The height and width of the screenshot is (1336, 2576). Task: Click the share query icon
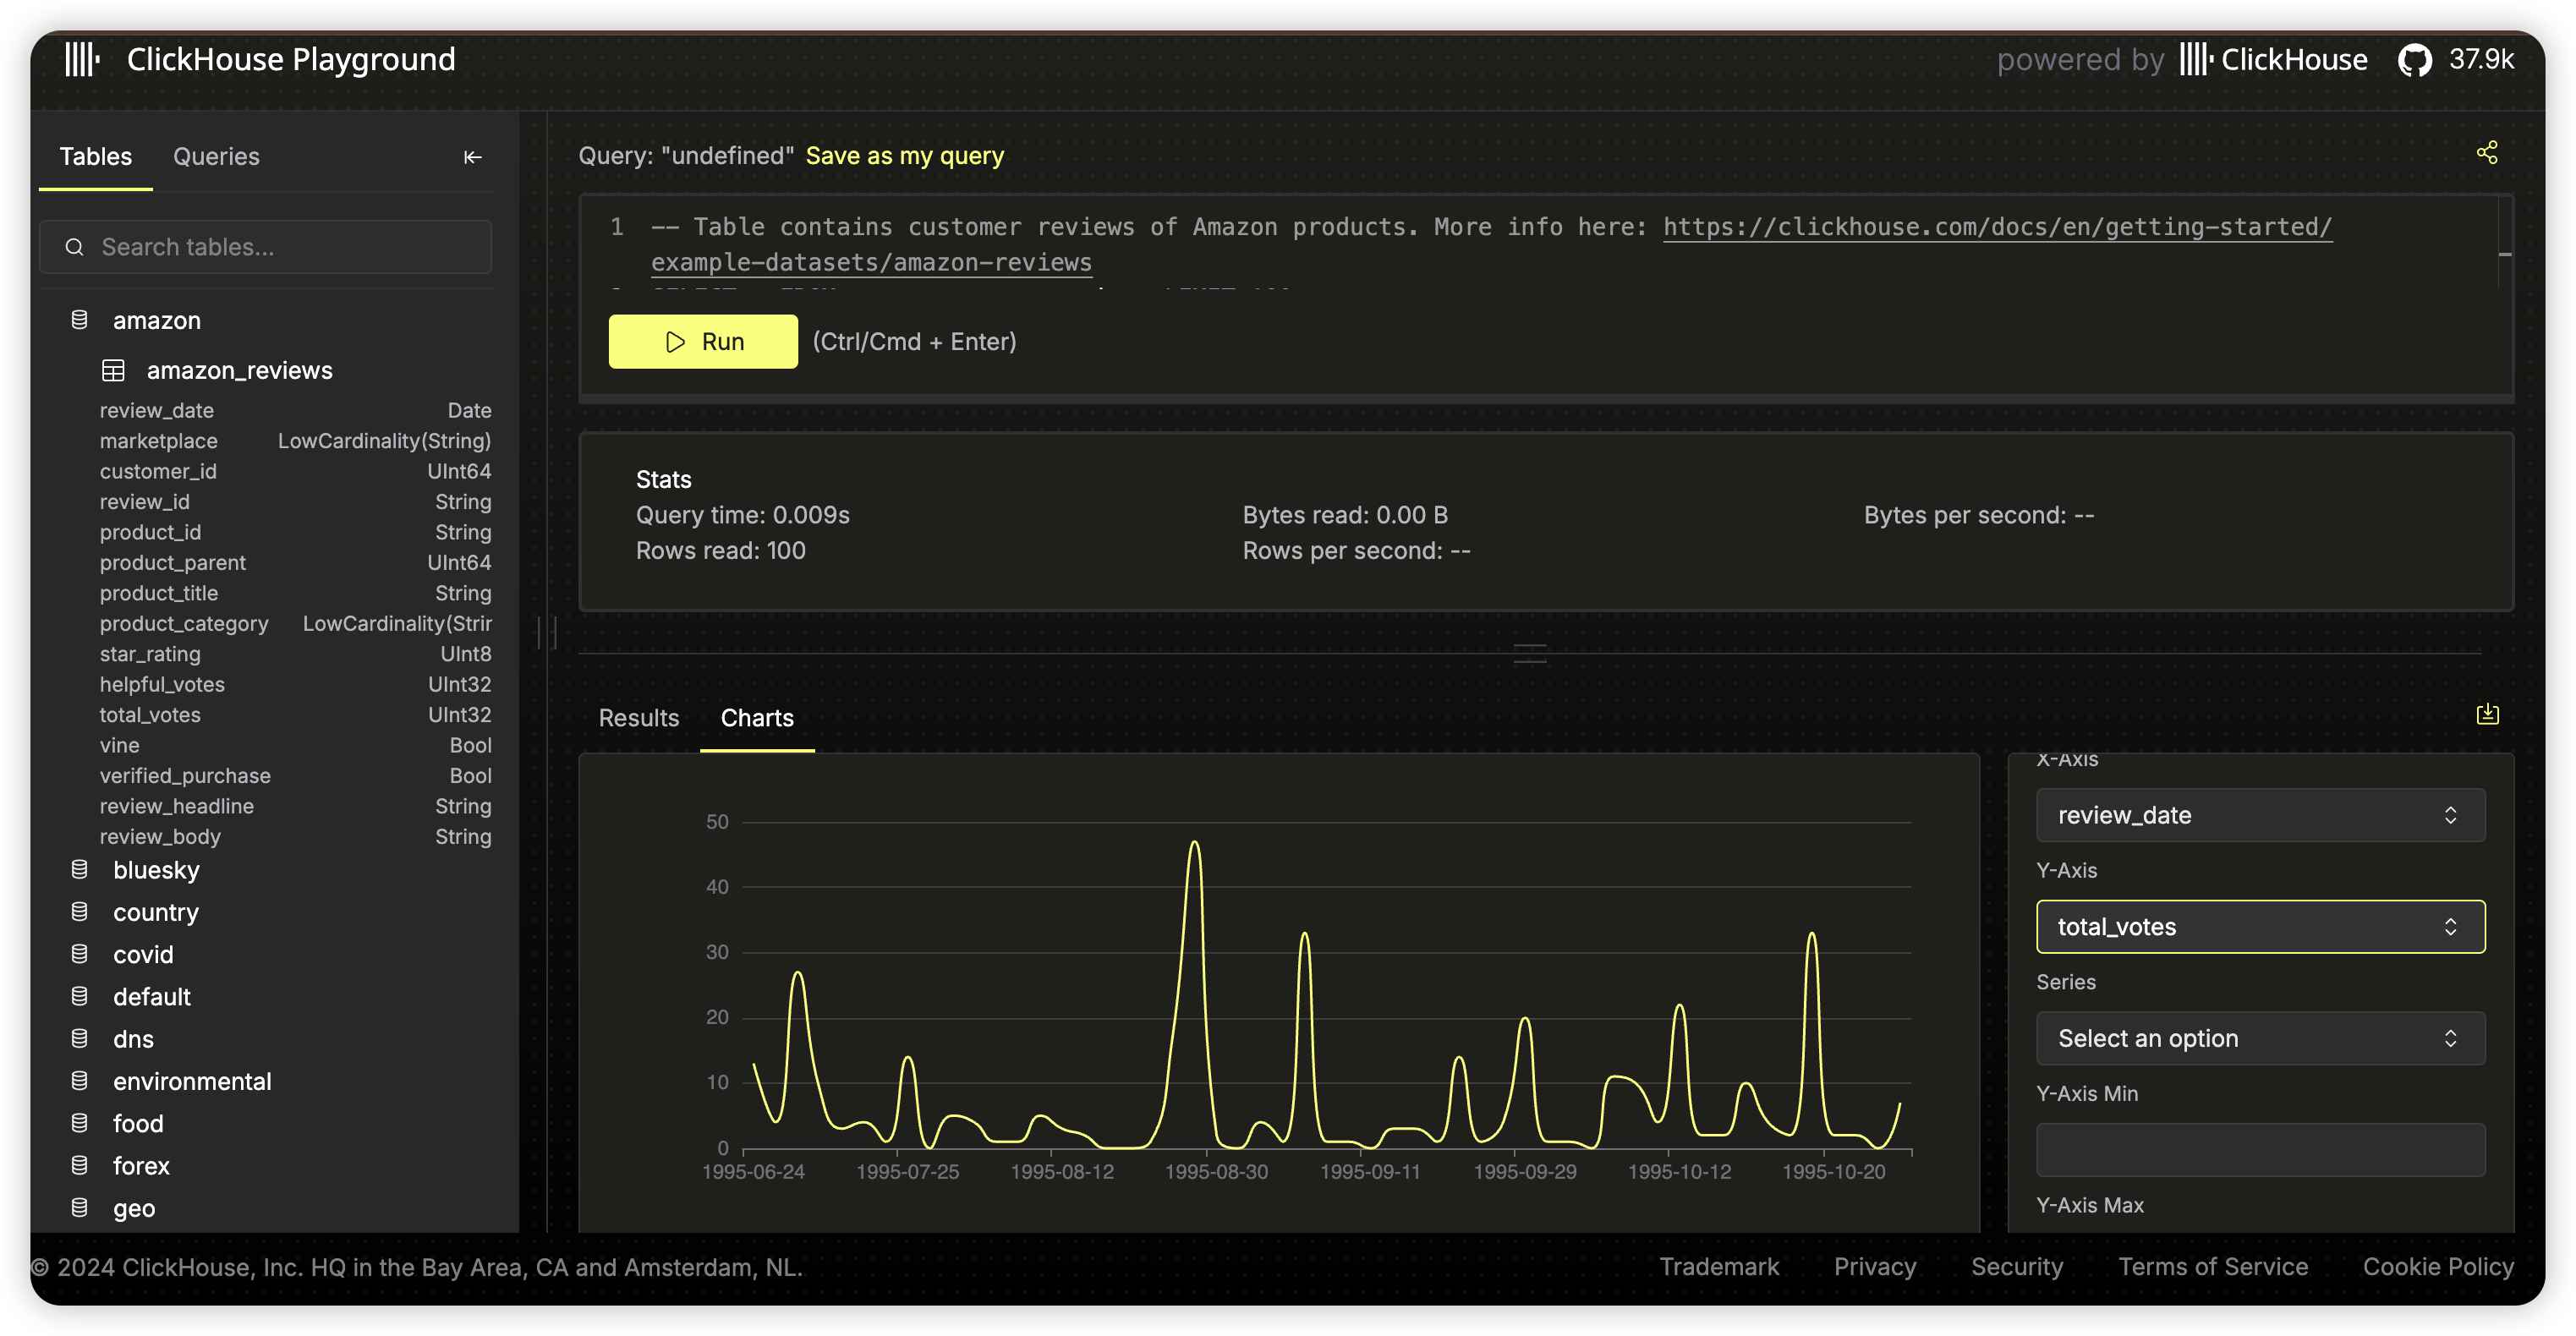click(x=2487, y=153)
